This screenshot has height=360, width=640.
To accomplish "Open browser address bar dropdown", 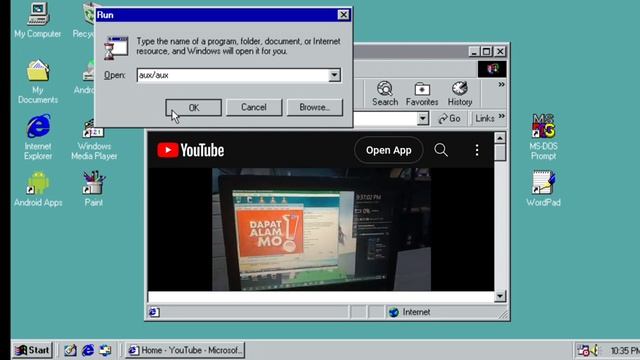I will coord(423,119).
